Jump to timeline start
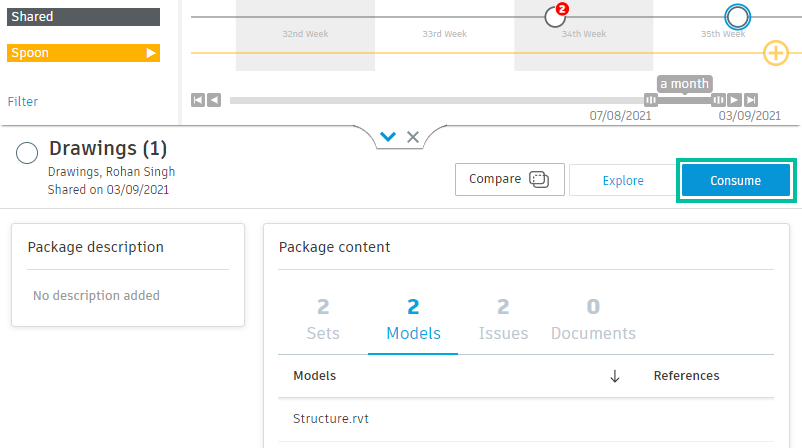Viewport: 802px width, 448px height. [197, 100]
